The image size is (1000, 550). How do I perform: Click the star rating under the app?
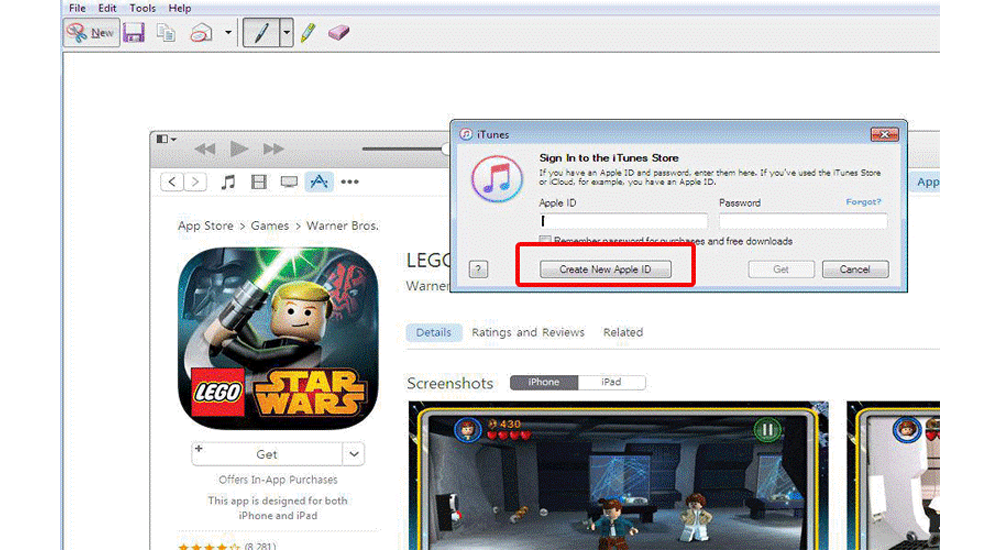(x=209, y=546)
